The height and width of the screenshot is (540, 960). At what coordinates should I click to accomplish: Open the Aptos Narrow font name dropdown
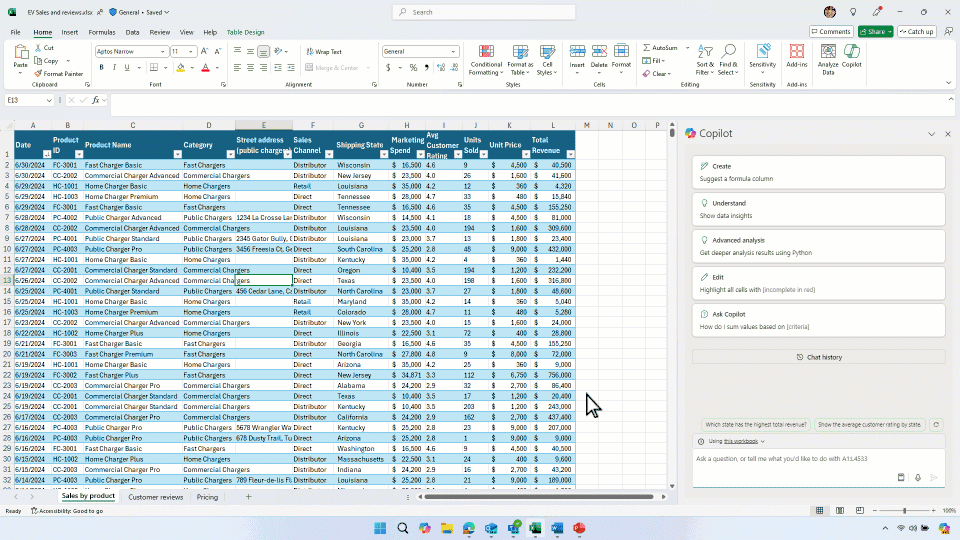tap(162, 51)
